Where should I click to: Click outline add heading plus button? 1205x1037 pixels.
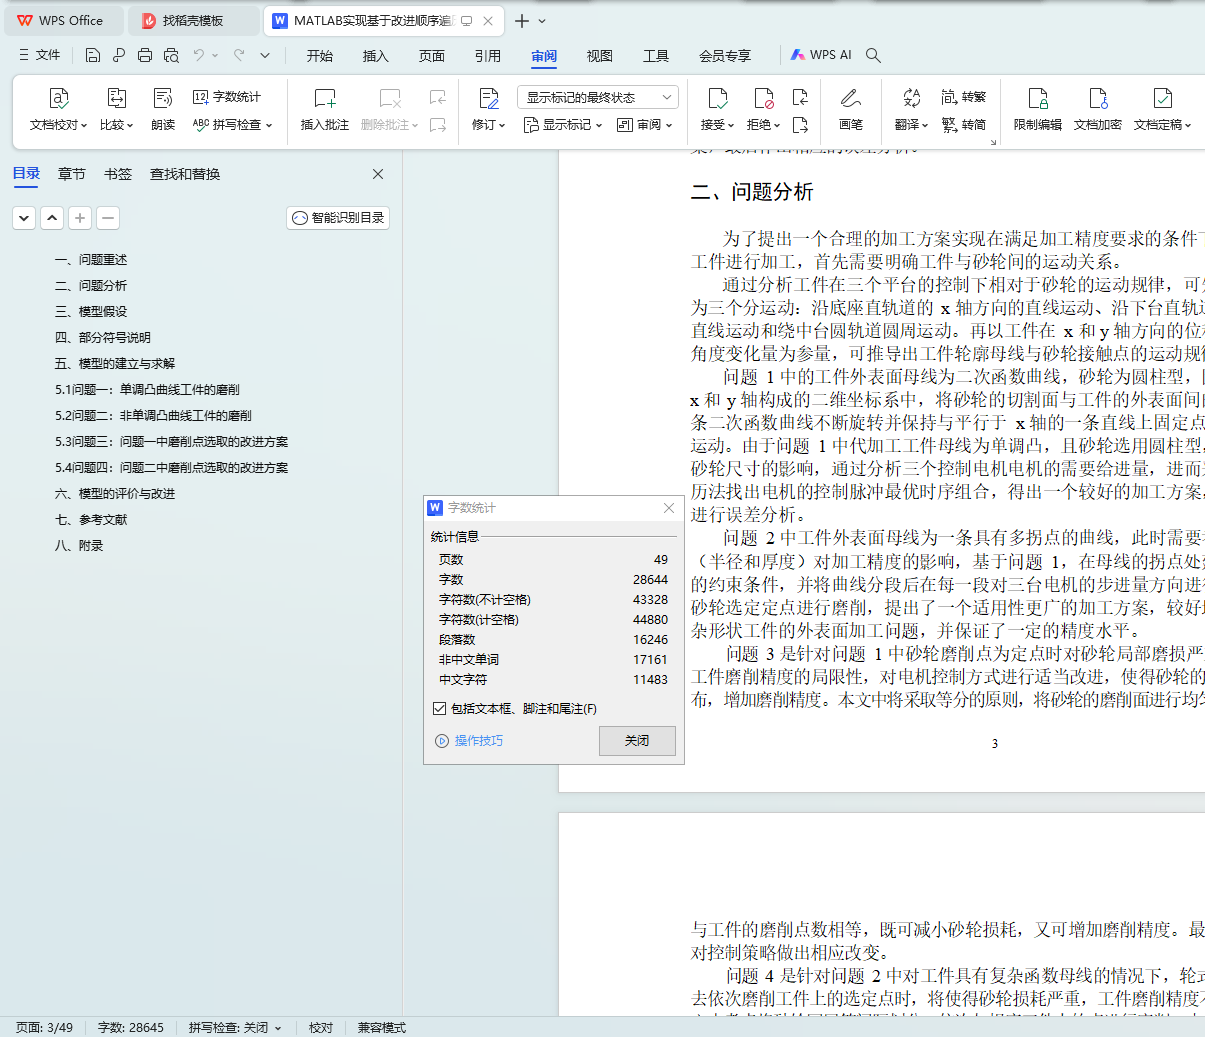point(81,218)
